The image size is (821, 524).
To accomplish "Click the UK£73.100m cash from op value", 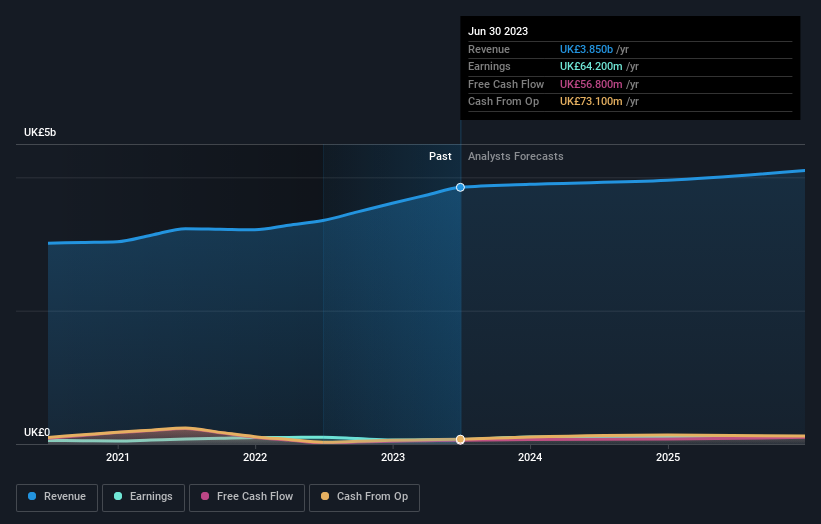I will [x=591, y=102].
